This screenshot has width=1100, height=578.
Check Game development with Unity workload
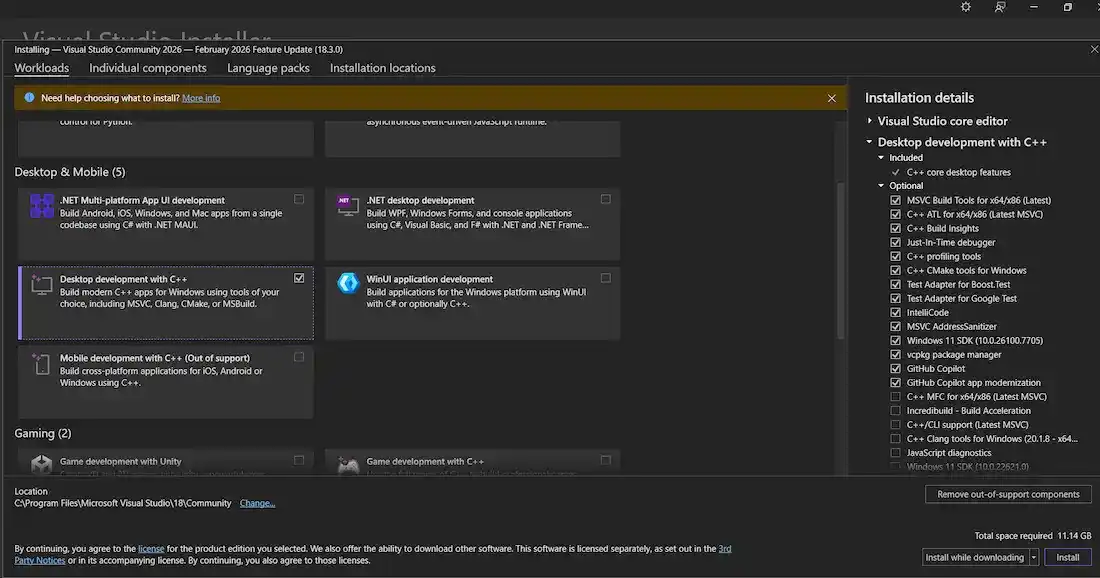coord(299,460)
